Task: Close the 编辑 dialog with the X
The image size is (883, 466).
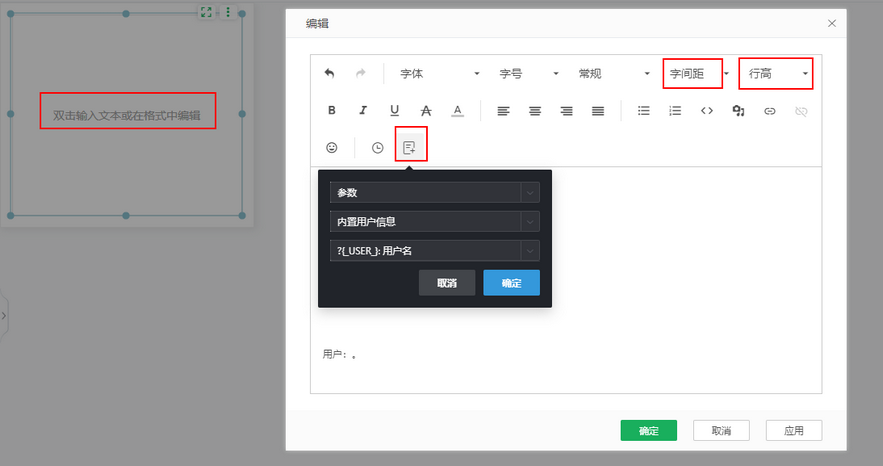Action: (x=832, y=23)
